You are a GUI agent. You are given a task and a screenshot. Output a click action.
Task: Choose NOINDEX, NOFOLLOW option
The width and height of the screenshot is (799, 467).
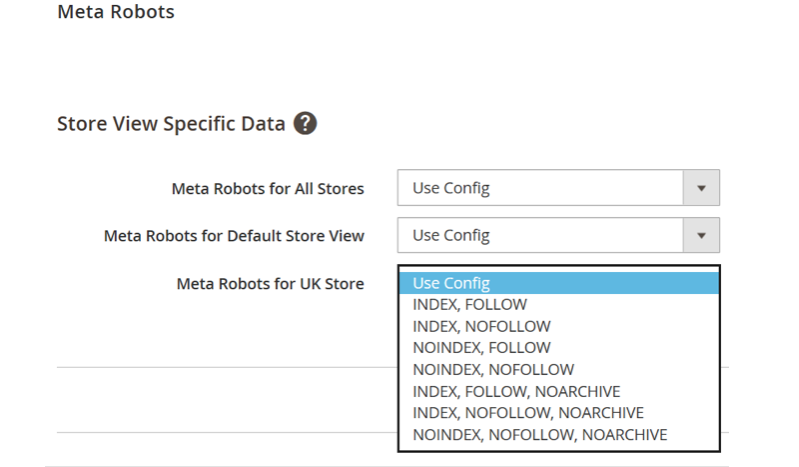point(559,370)
